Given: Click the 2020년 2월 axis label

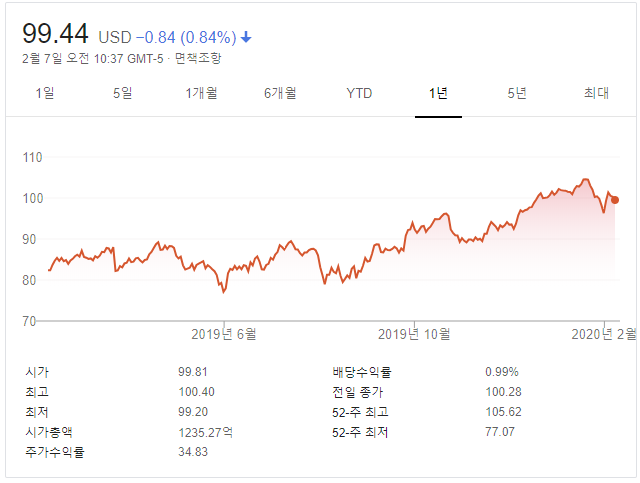Looking at the screenshot, I should pos(604,334).
